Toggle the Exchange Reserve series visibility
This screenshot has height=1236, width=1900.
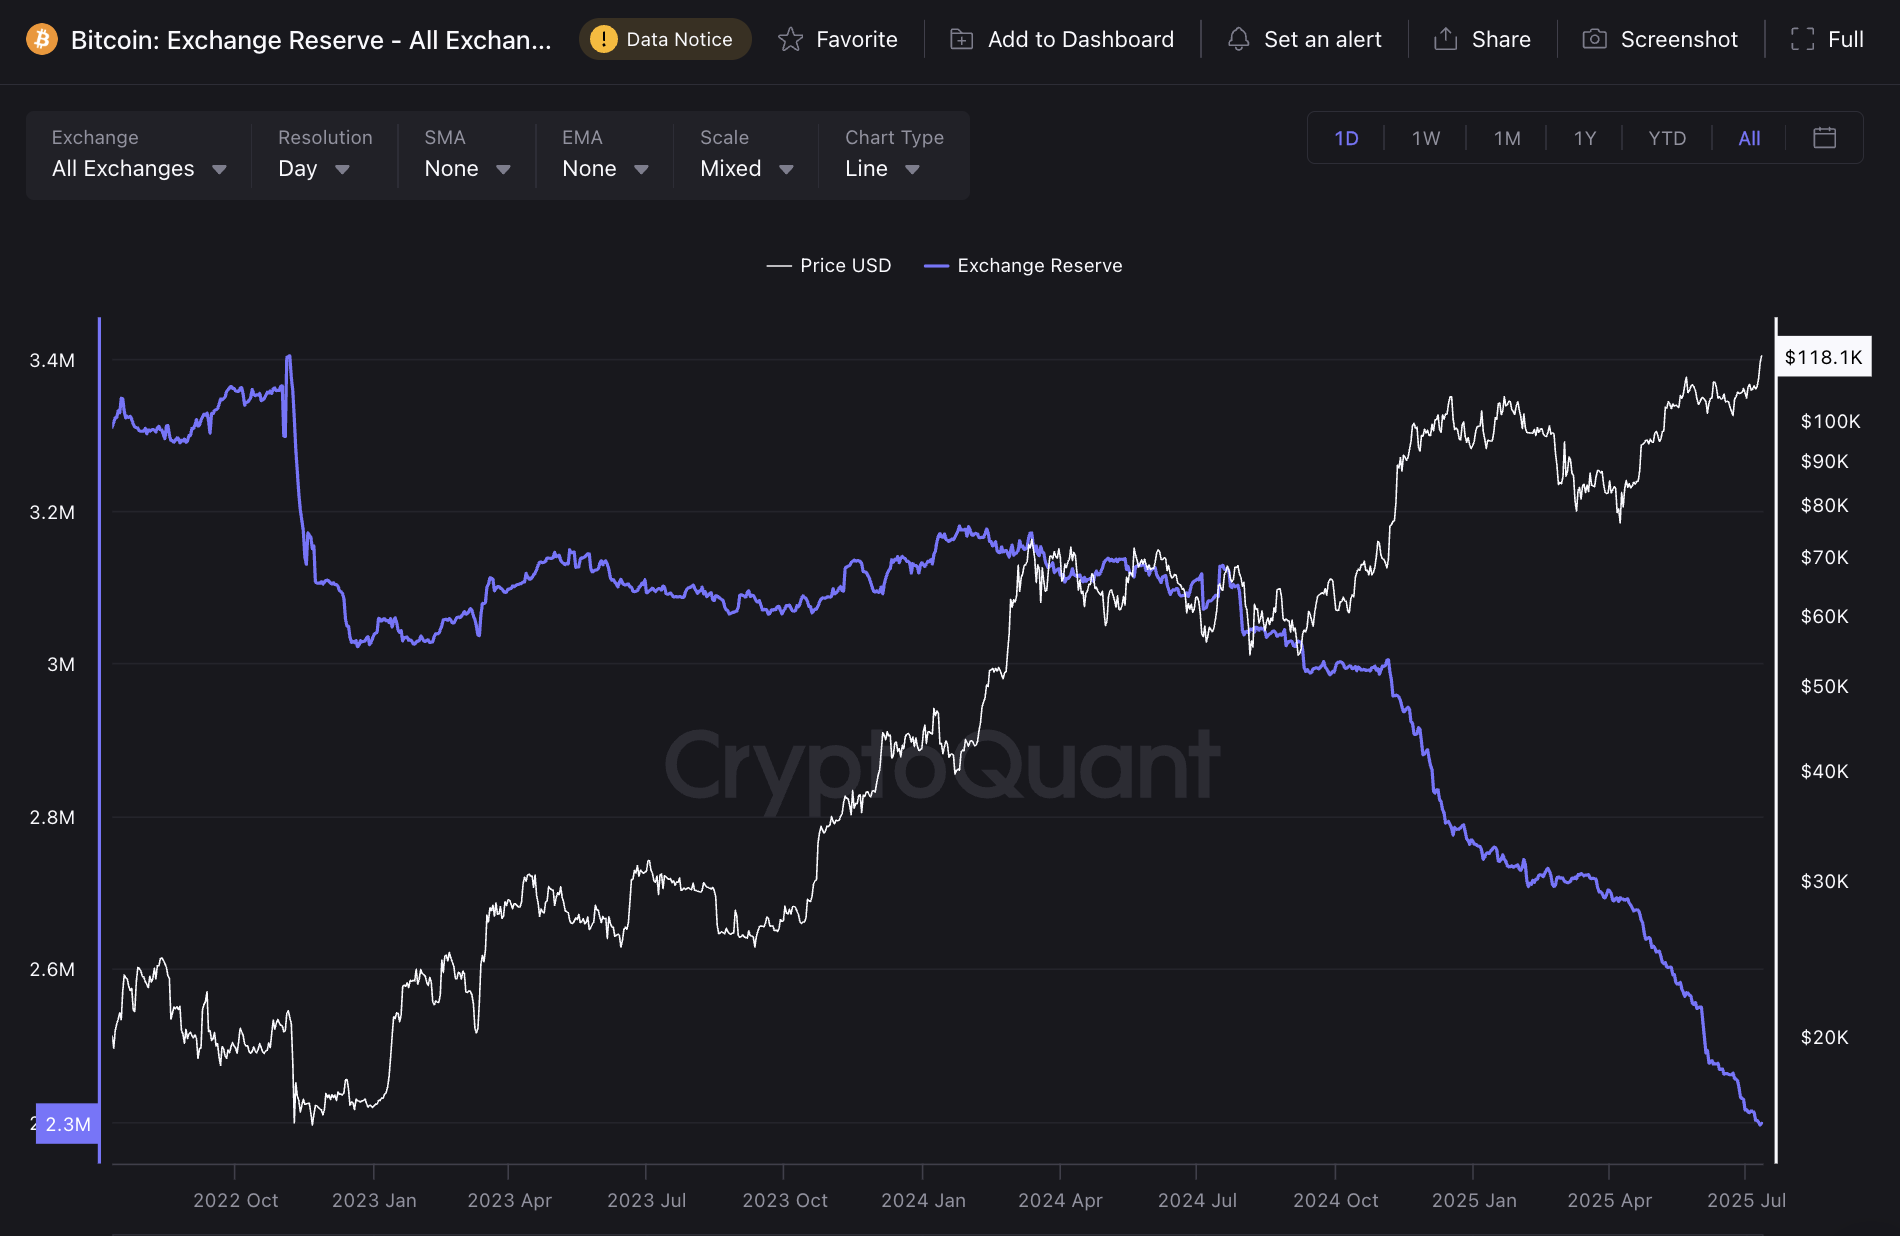point(1022,265)
